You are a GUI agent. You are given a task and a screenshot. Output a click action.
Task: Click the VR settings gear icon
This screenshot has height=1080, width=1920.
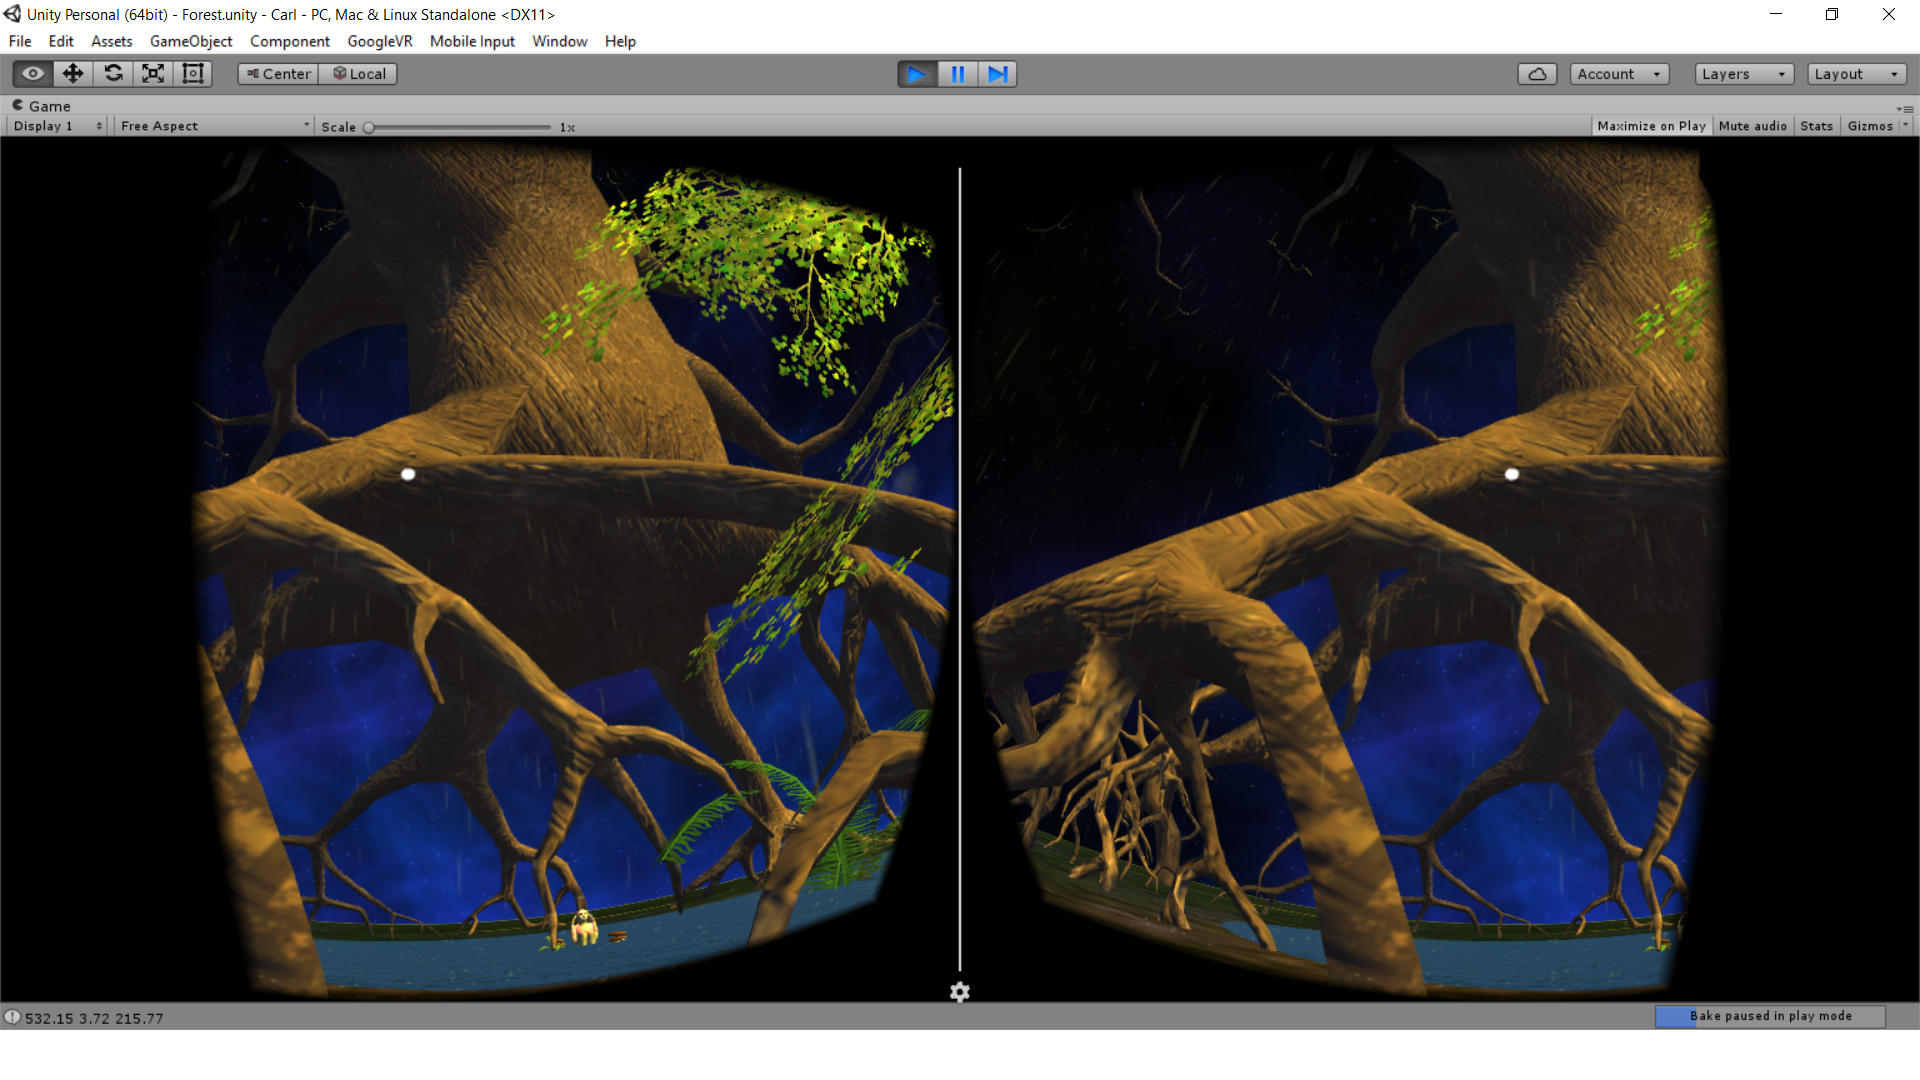pyautogui.click(x=960, y=992)
